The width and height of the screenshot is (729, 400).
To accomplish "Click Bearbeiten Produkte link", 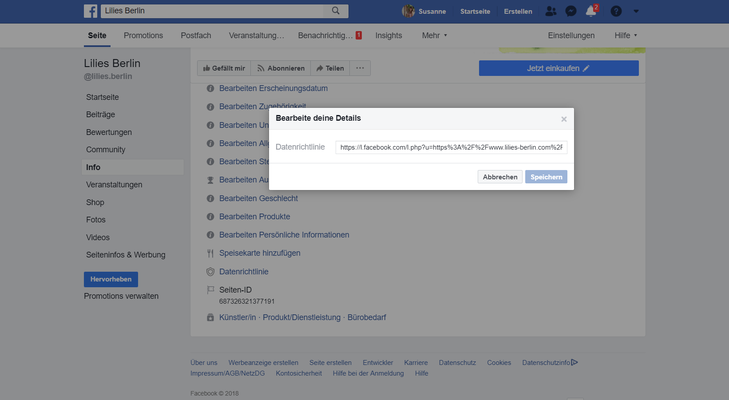I will [x=255, y=217].
